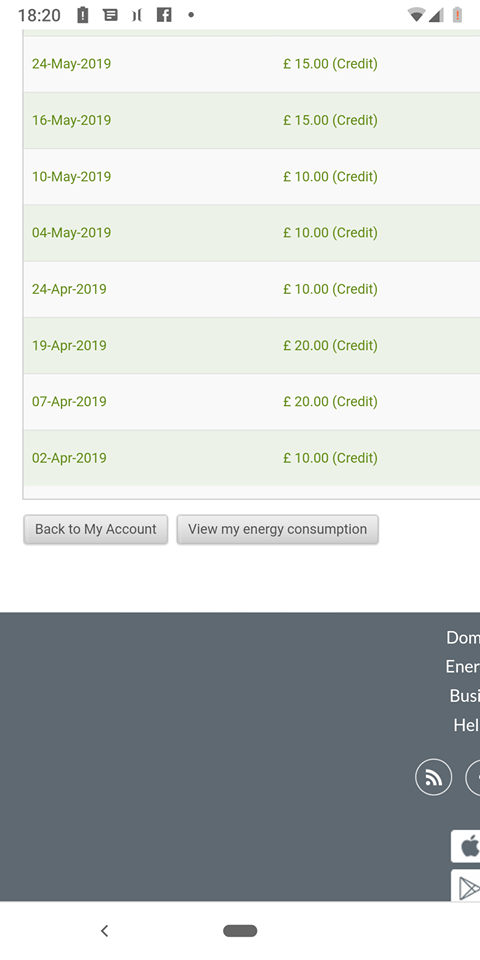Screen dimensions: 480x960
Task: Tap the Wi-Fi signal status icon
Action: [x=416, y=15]
